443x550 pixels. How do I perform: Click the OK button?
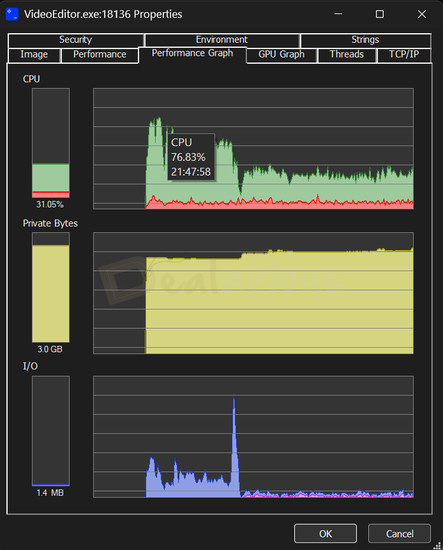pos(325,534)
